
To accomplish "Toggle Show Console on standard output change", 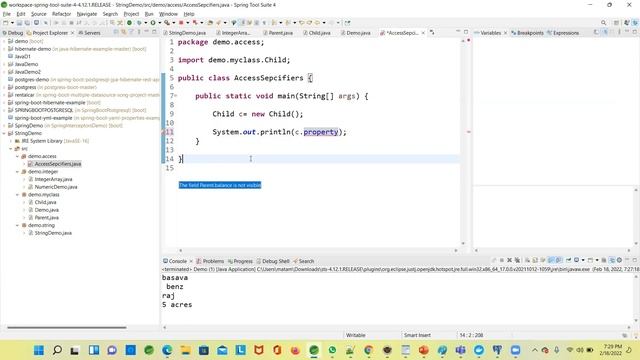I will [551, 260].
